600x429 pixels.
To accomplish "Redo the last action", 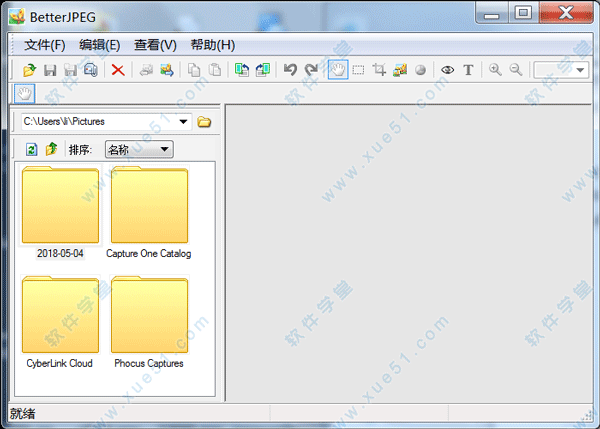I will pyautogui.click(x=311, y=70).
